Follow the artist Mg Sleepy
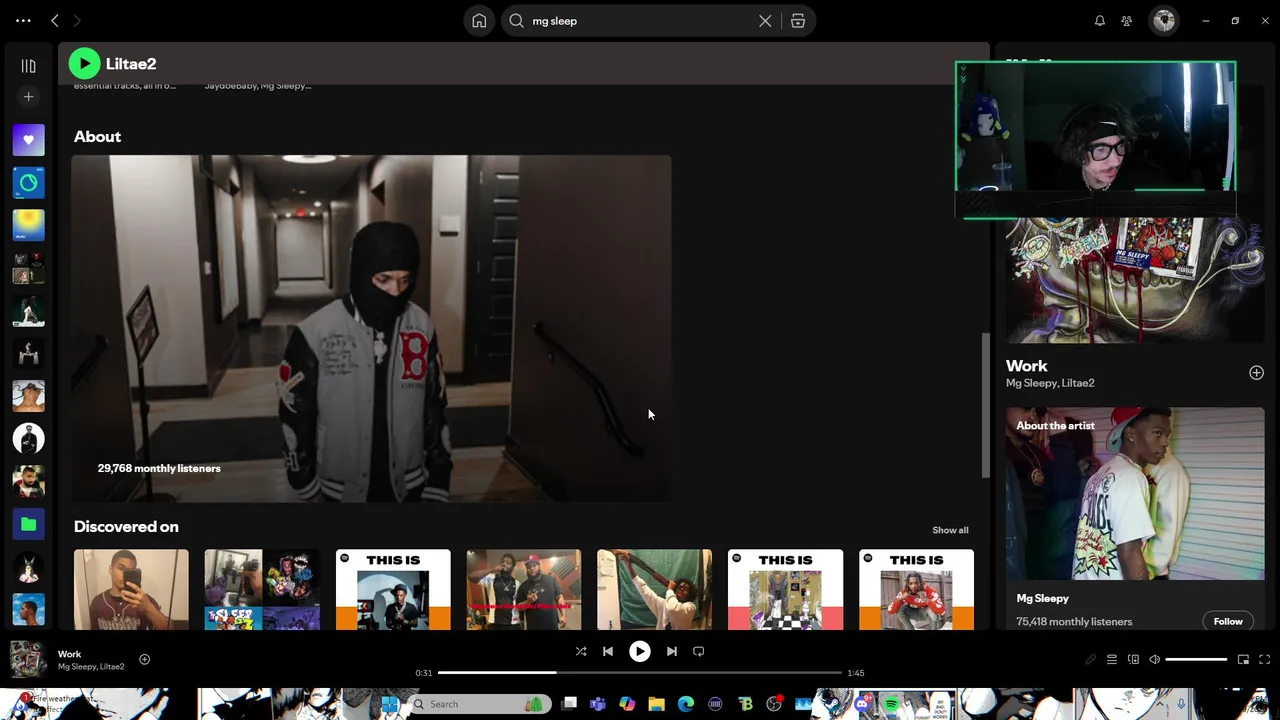Viewport: 1280px width, 720px height. pyautogui.click(x=1228, y=621)
